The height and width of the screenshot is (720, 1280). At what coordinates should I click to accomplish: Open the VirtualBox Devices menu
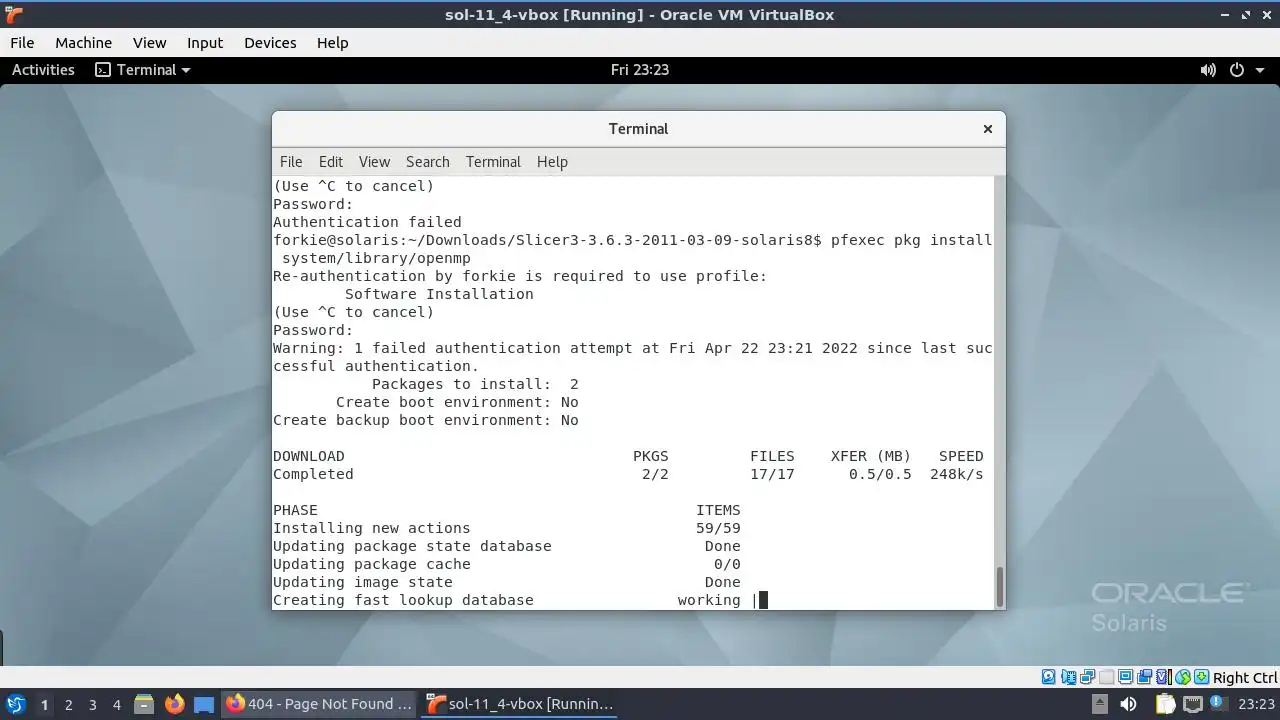270,43
